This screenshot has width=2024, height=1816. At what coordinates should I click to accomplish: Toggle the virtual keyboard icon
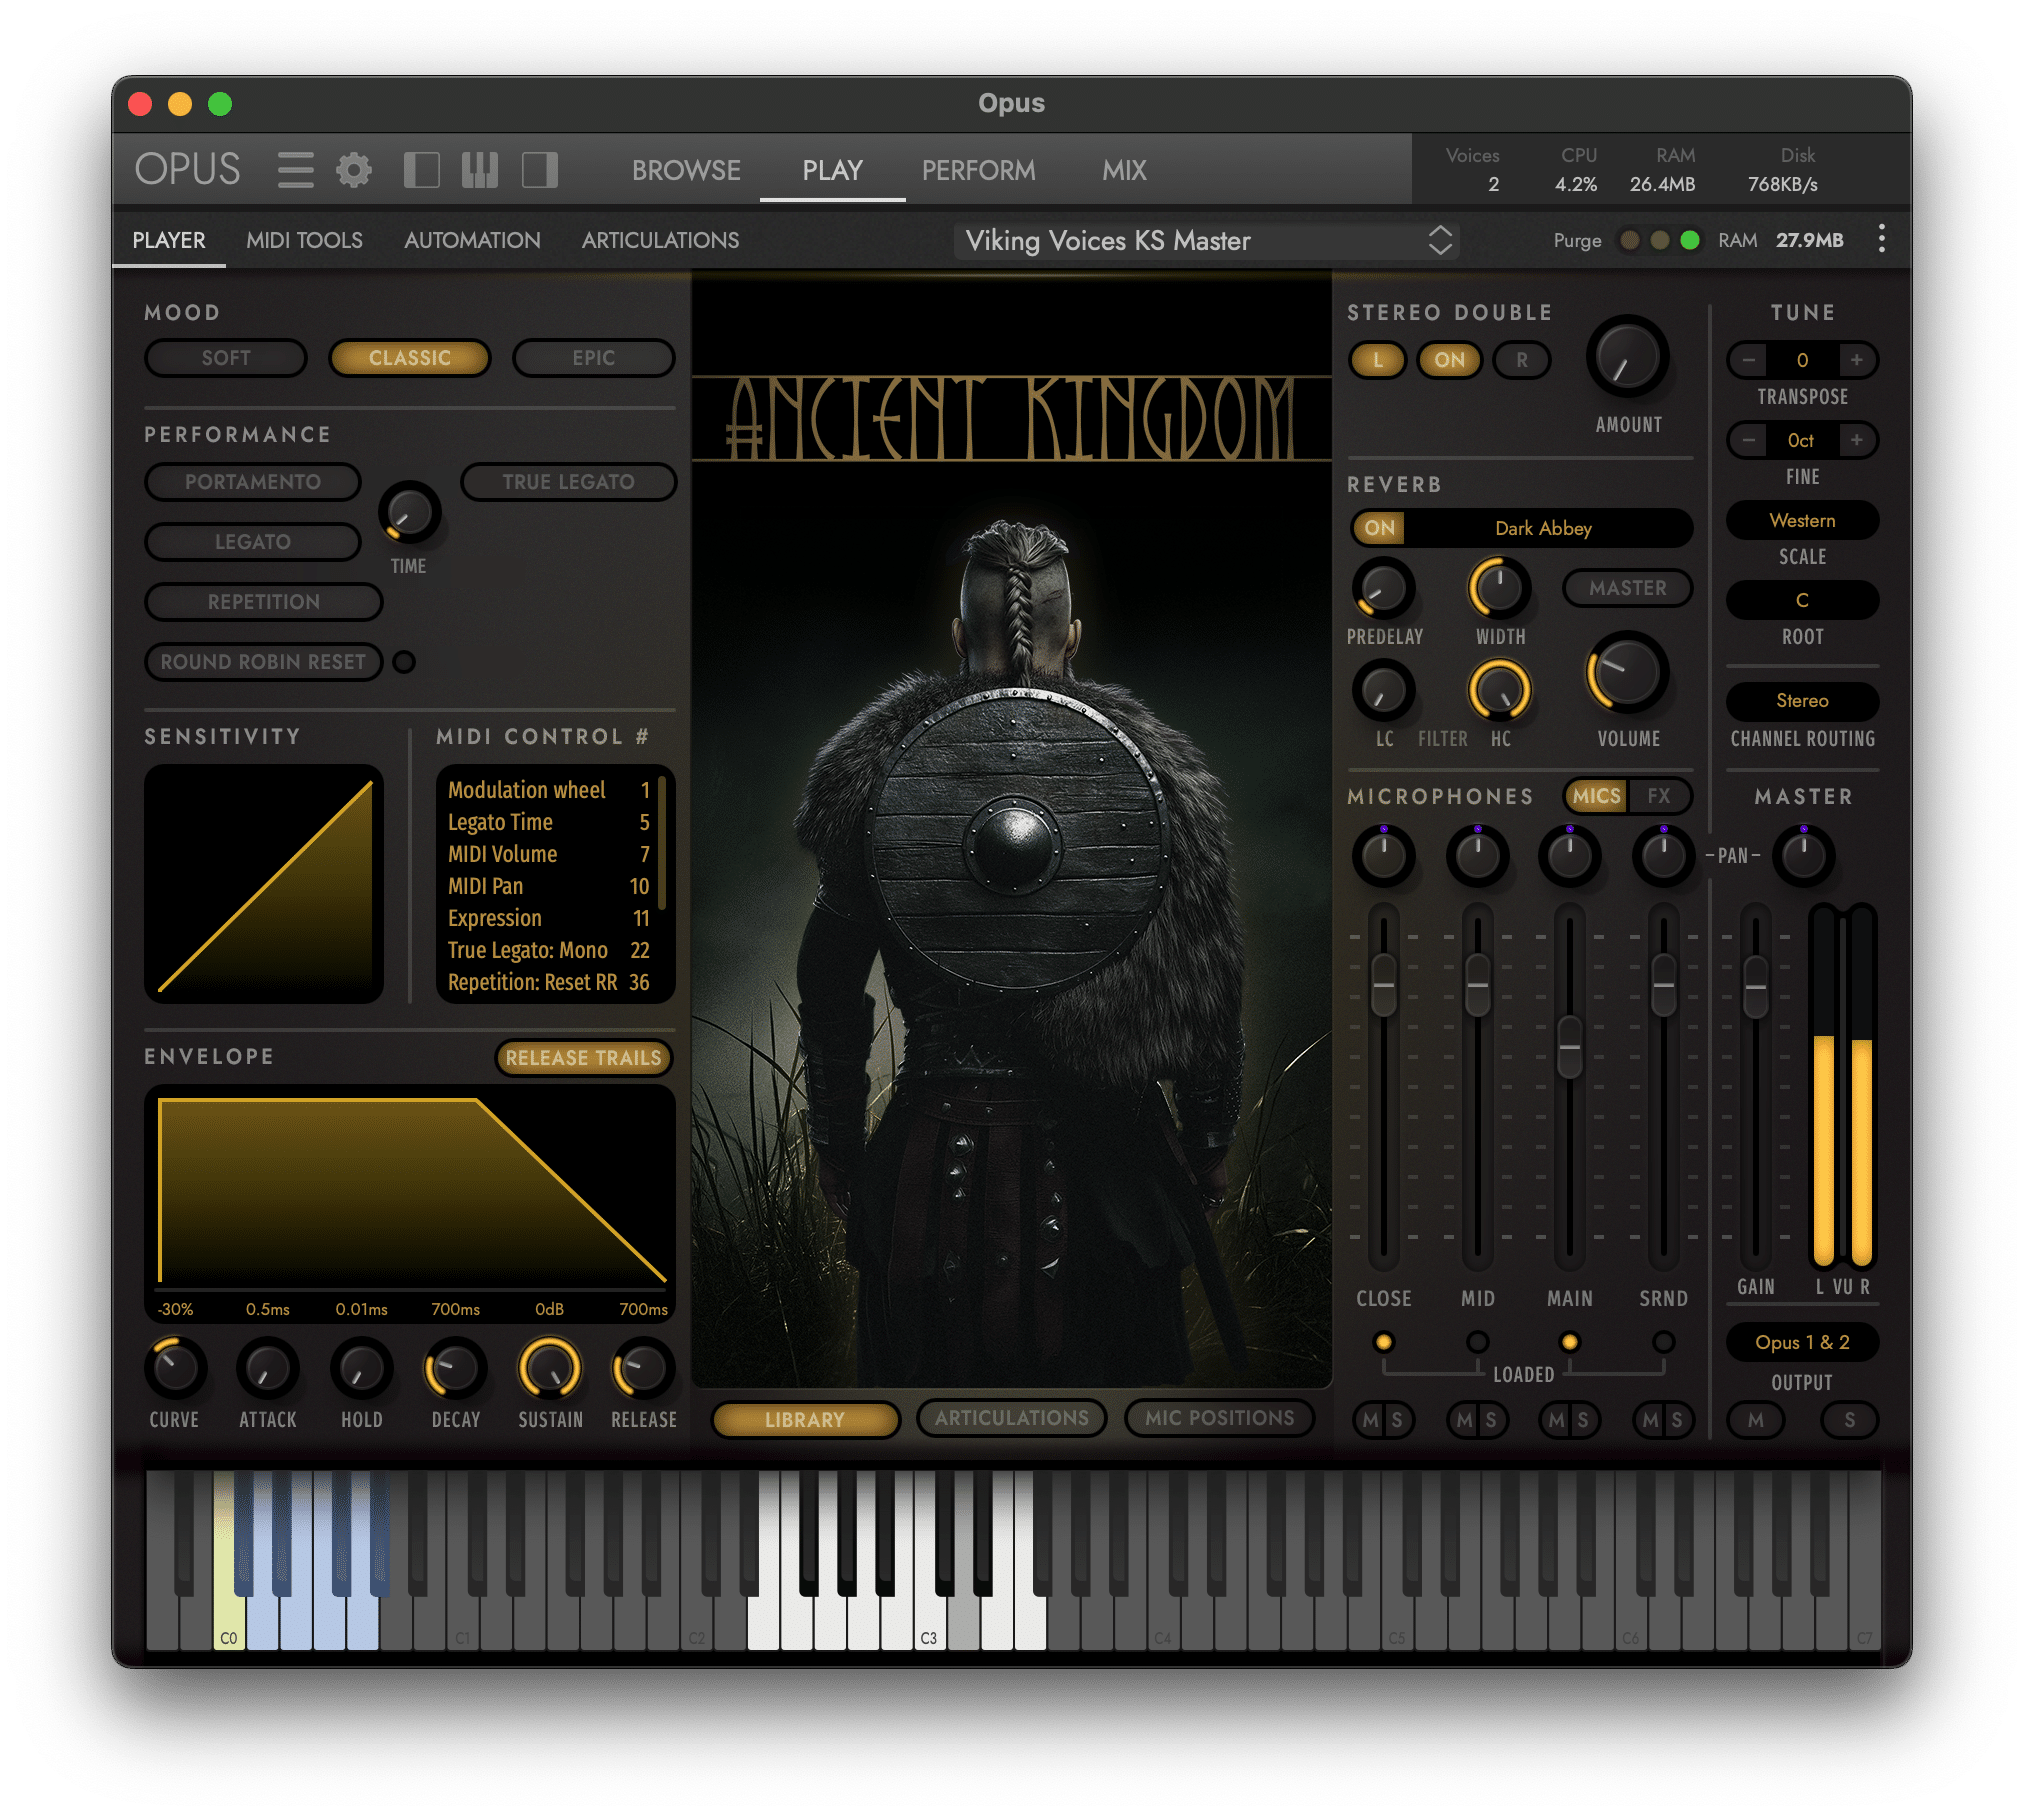pos(480,170)
